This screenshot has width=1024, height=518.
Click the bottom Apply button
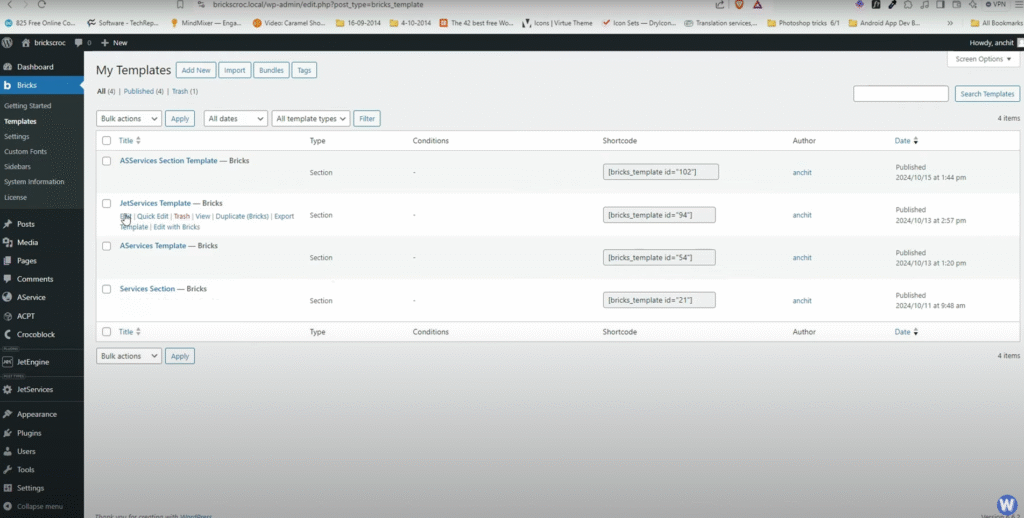click(x=180, y=356)
